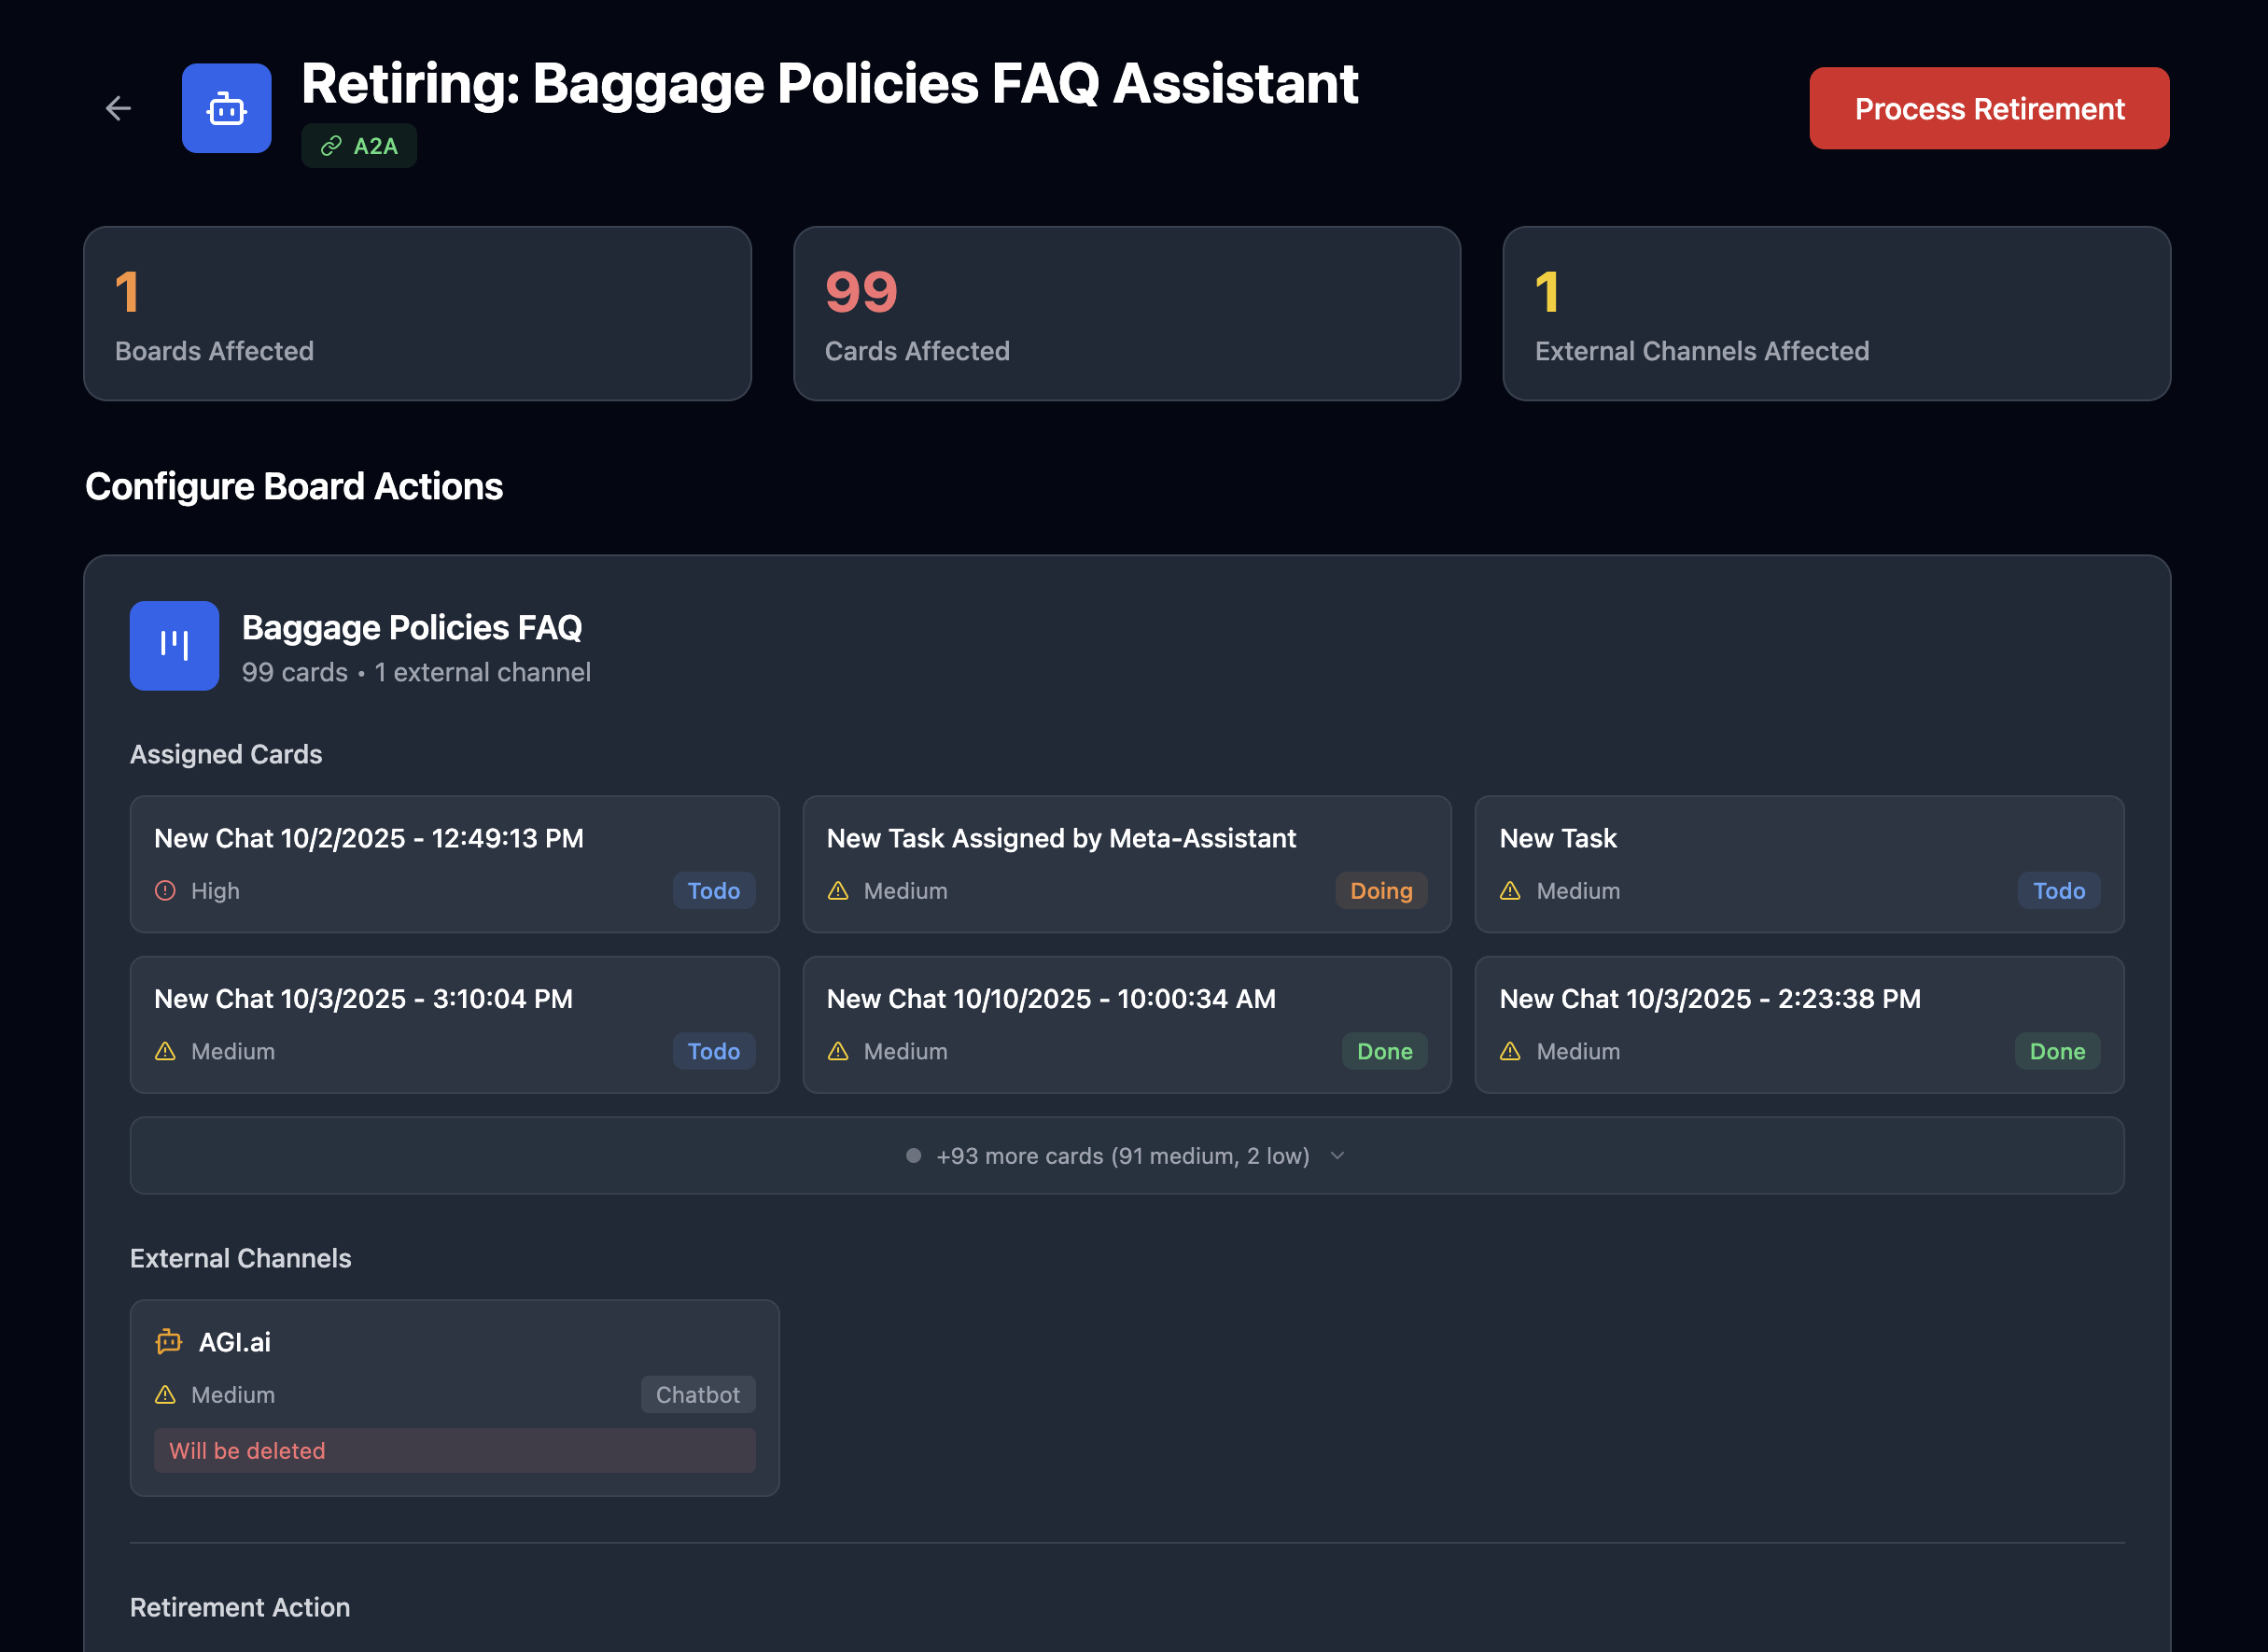Click warning icon on Meta-Assistant task card
This screenshot has height=1652, width=2268.
838,890
